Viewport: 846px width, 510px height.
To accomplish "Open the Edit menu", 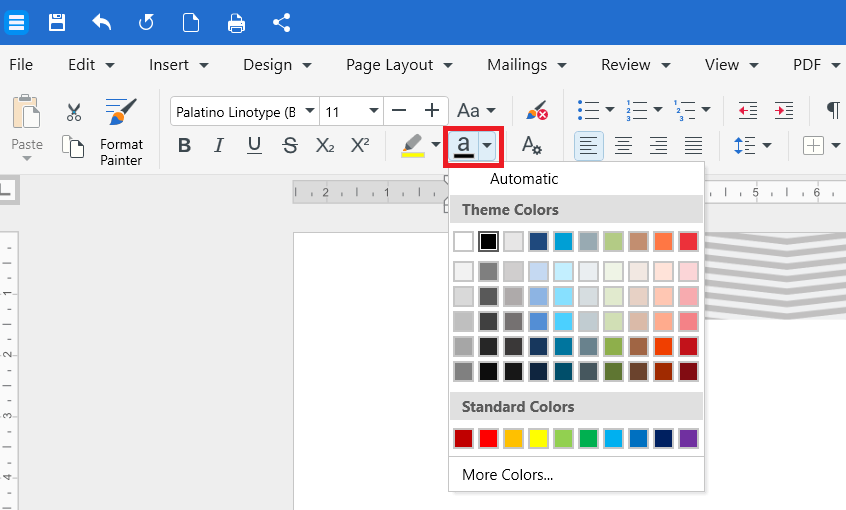I will [91, 65].
